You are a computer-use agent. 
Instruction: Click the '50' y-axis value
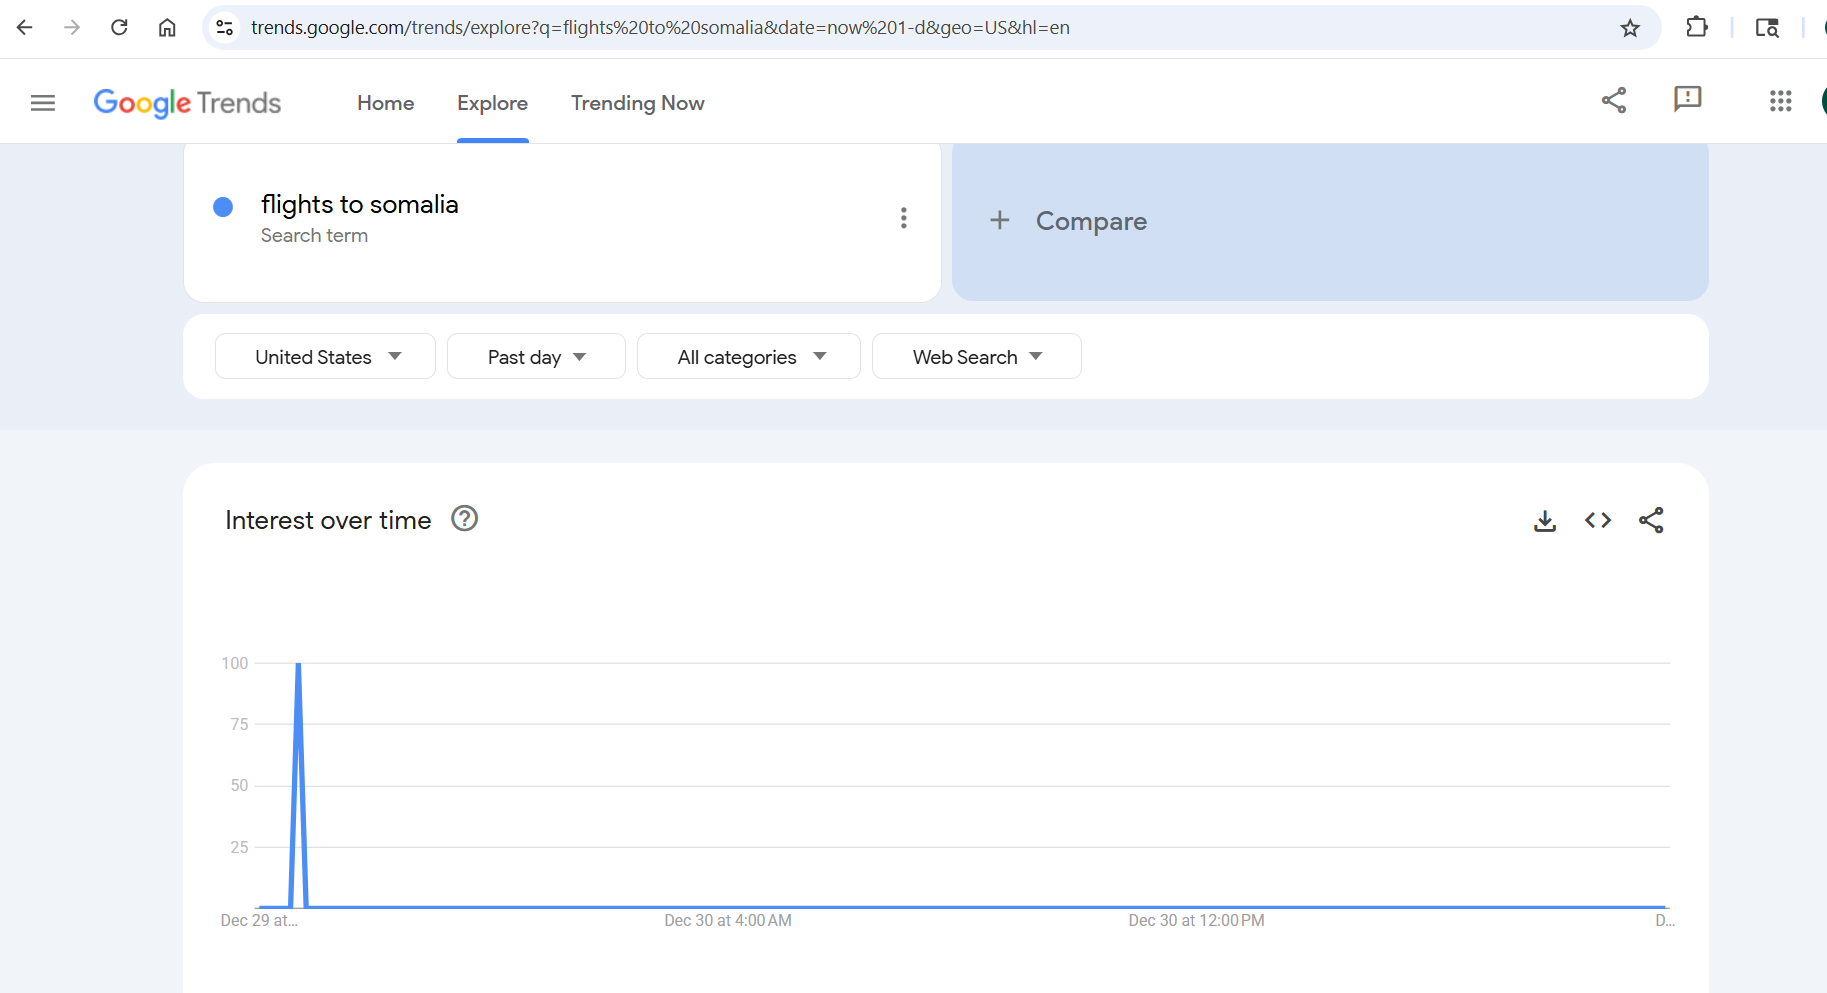click(239, 785)
